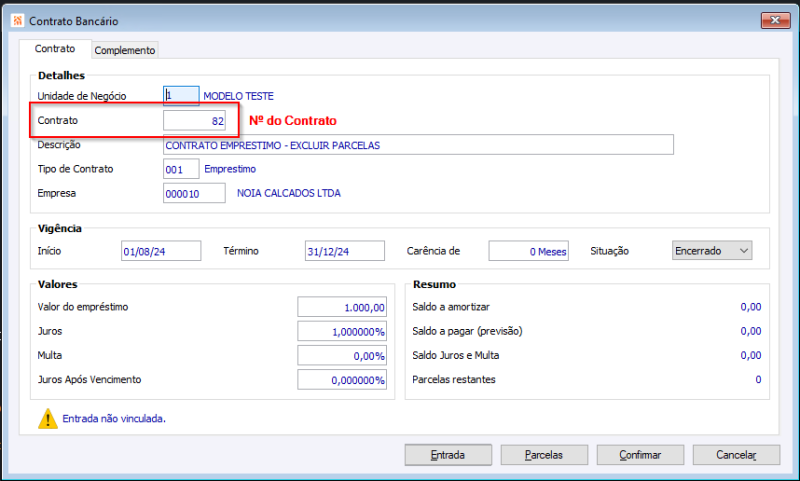Select the Contrato tab
This screenshot has width=800, height=481.
(55, 48)
